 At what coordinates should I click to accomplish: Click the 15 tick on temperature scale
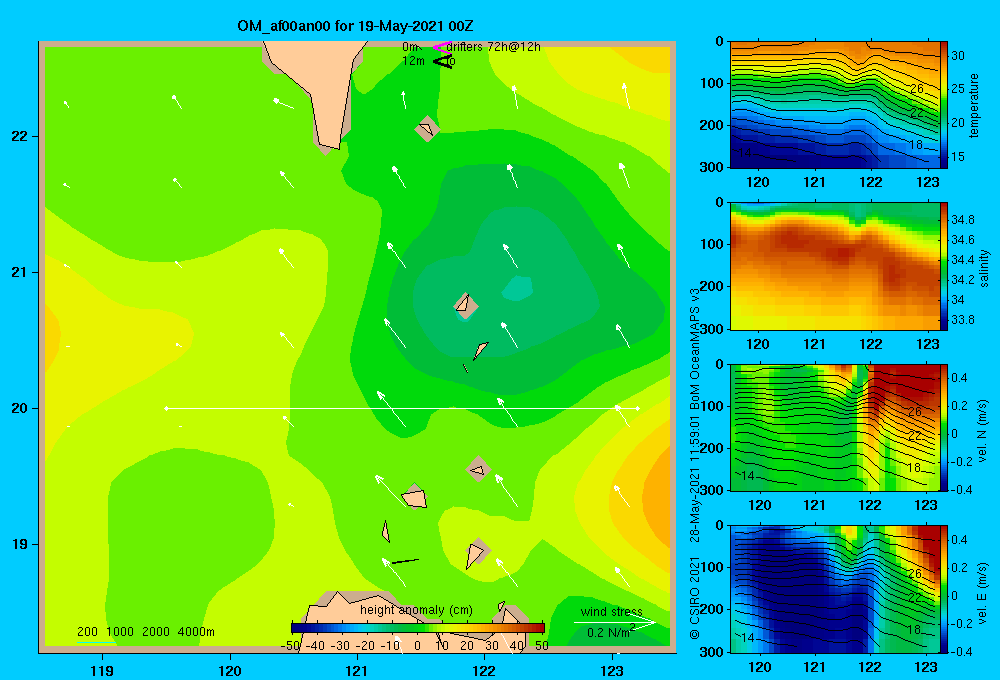click(958, 156)
